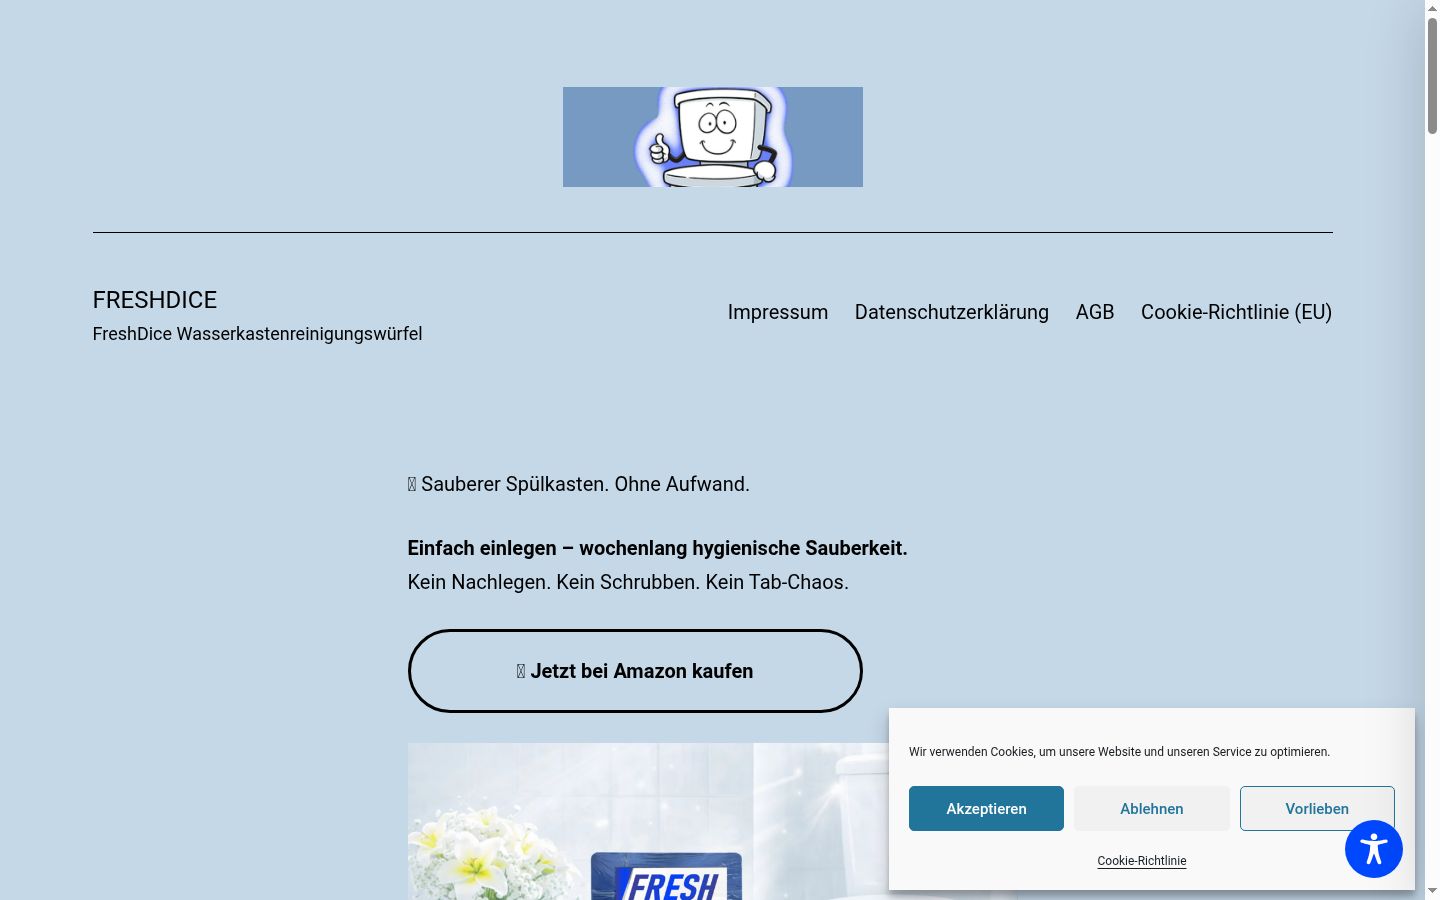1440x900 pixels.
Task: Click the scrollbar down arrow
Action: point(1432,891)
